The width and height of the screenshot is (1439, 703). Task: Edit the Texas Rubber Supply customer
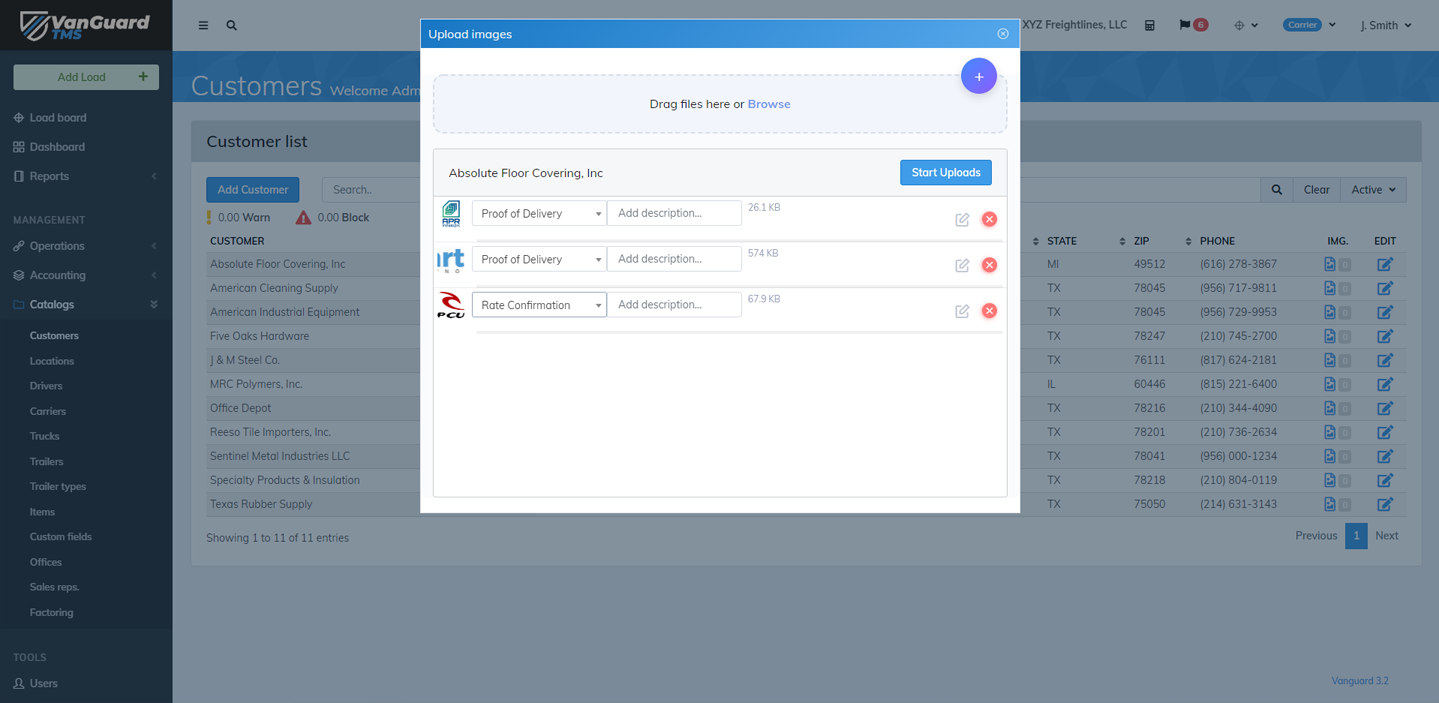click(x=1384, y=504)
